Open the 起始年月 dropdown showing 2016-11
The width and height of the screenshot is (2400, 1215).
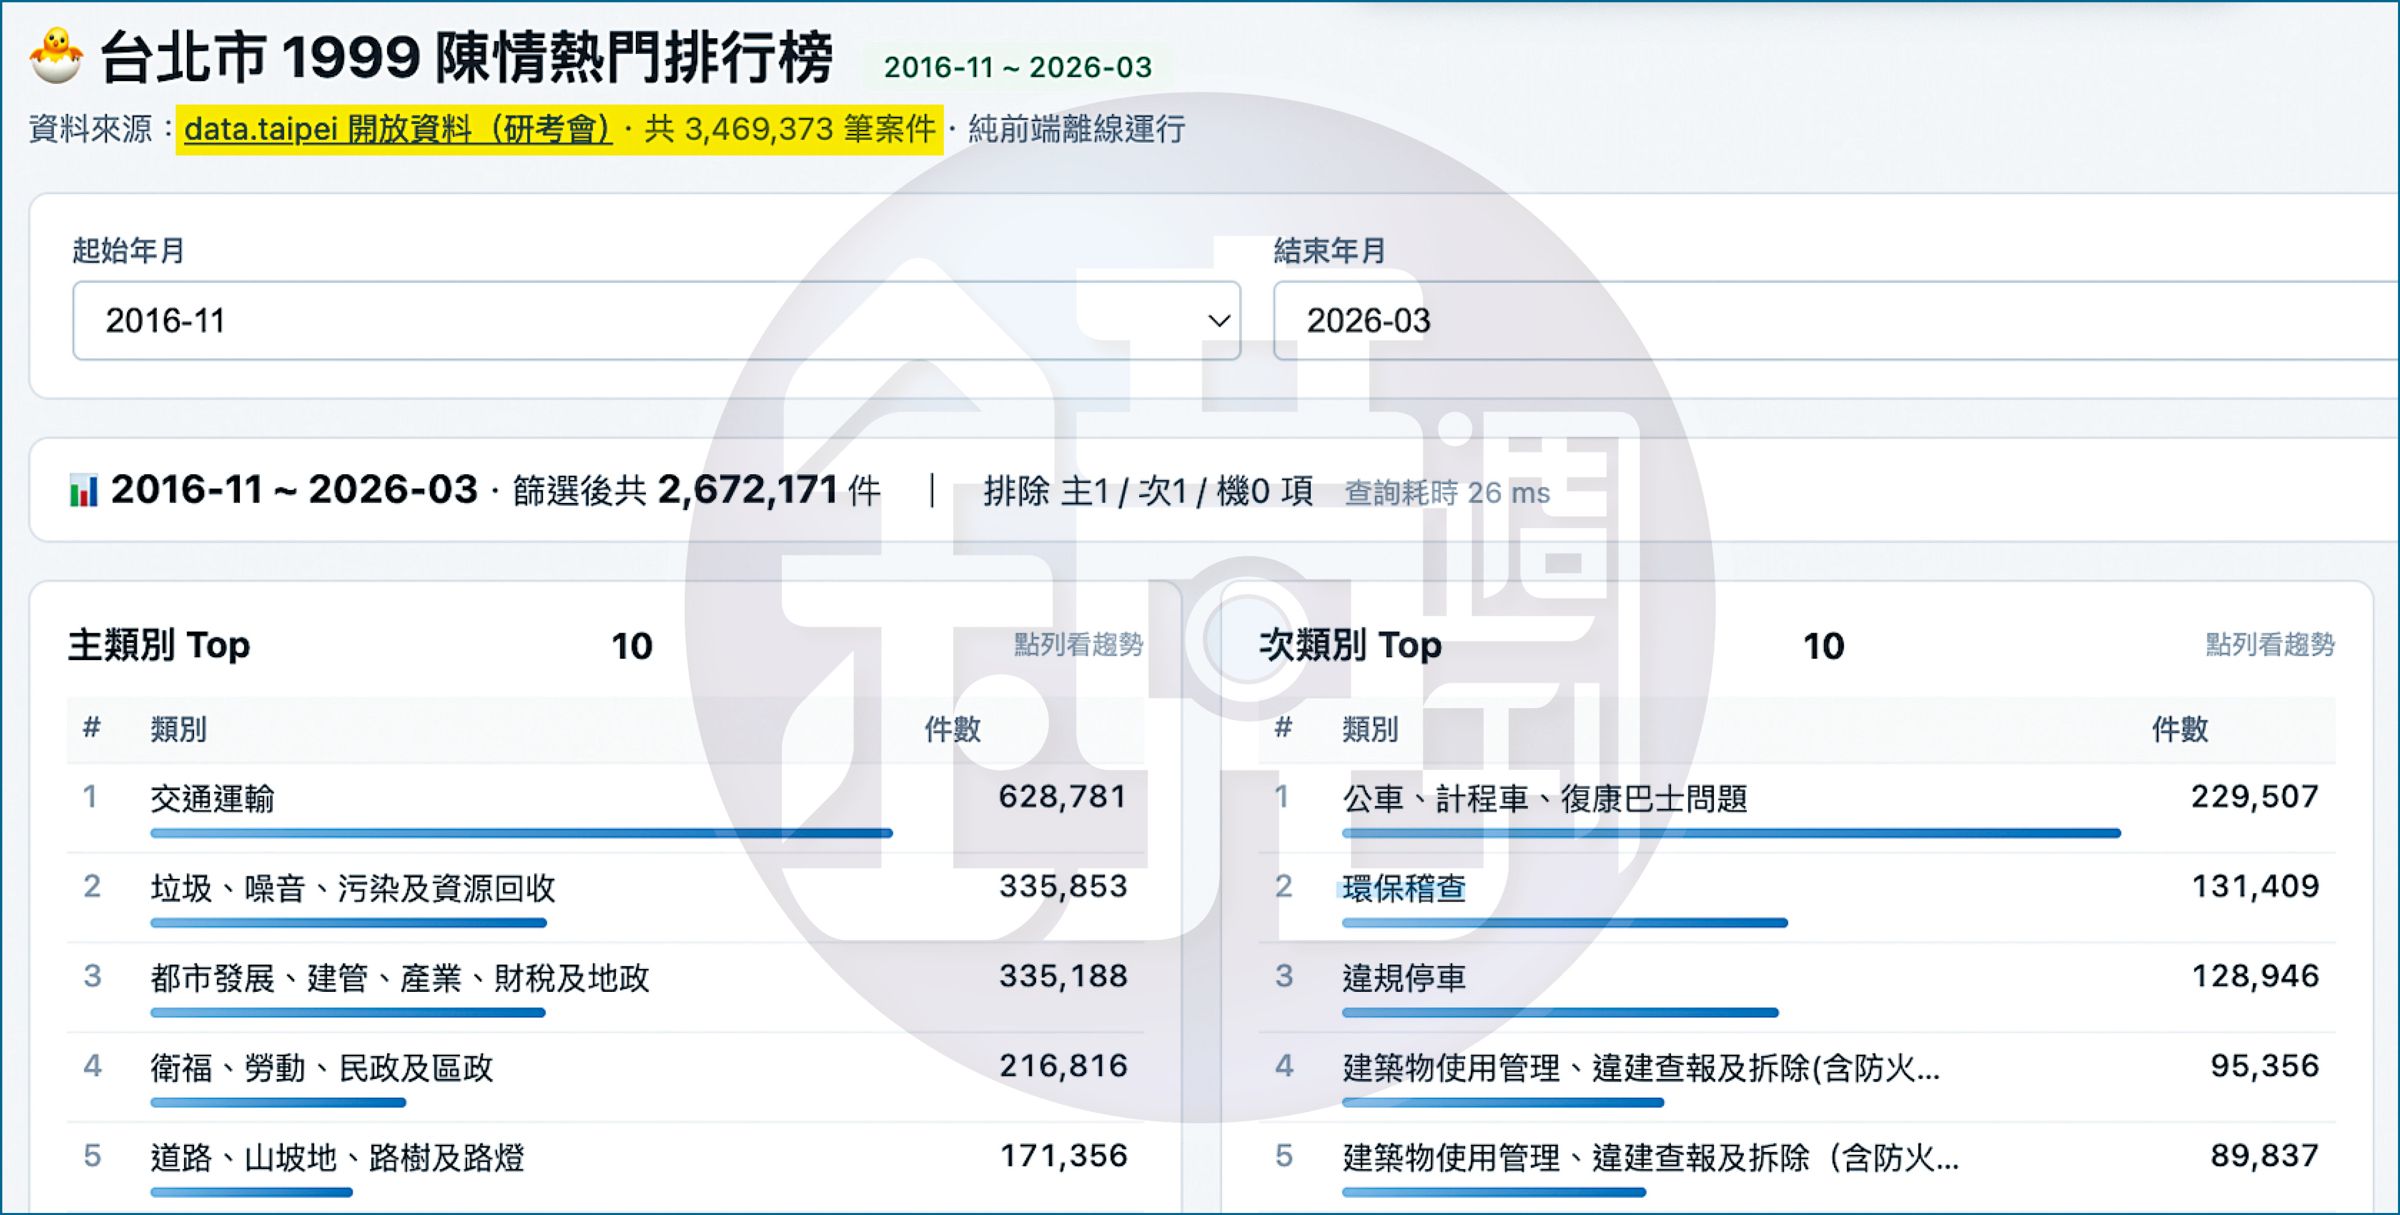pyautogui.click(x=656, y=320)
